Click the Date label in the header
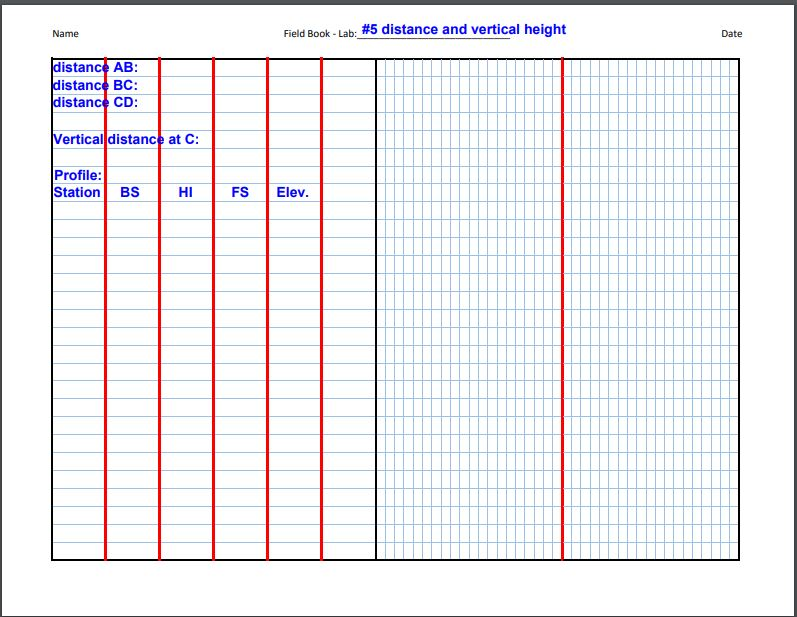Image resolution: width=797 pixels, height=617 pixels. pyautogui.click(x=731, y=34)
